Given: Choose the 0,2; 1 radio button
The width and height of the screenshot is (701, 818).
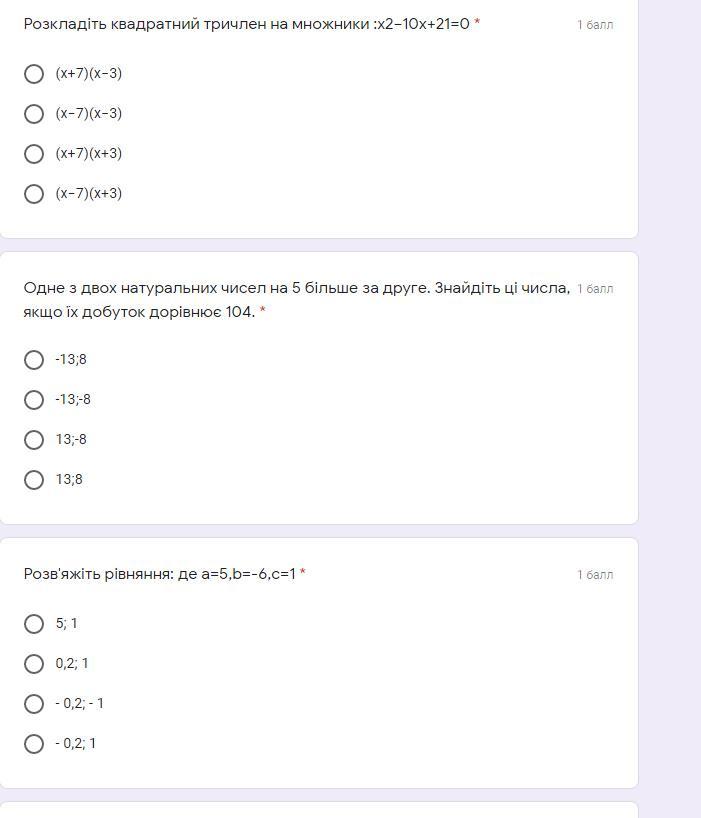Looking at the screenshot, I should point(34,664).
